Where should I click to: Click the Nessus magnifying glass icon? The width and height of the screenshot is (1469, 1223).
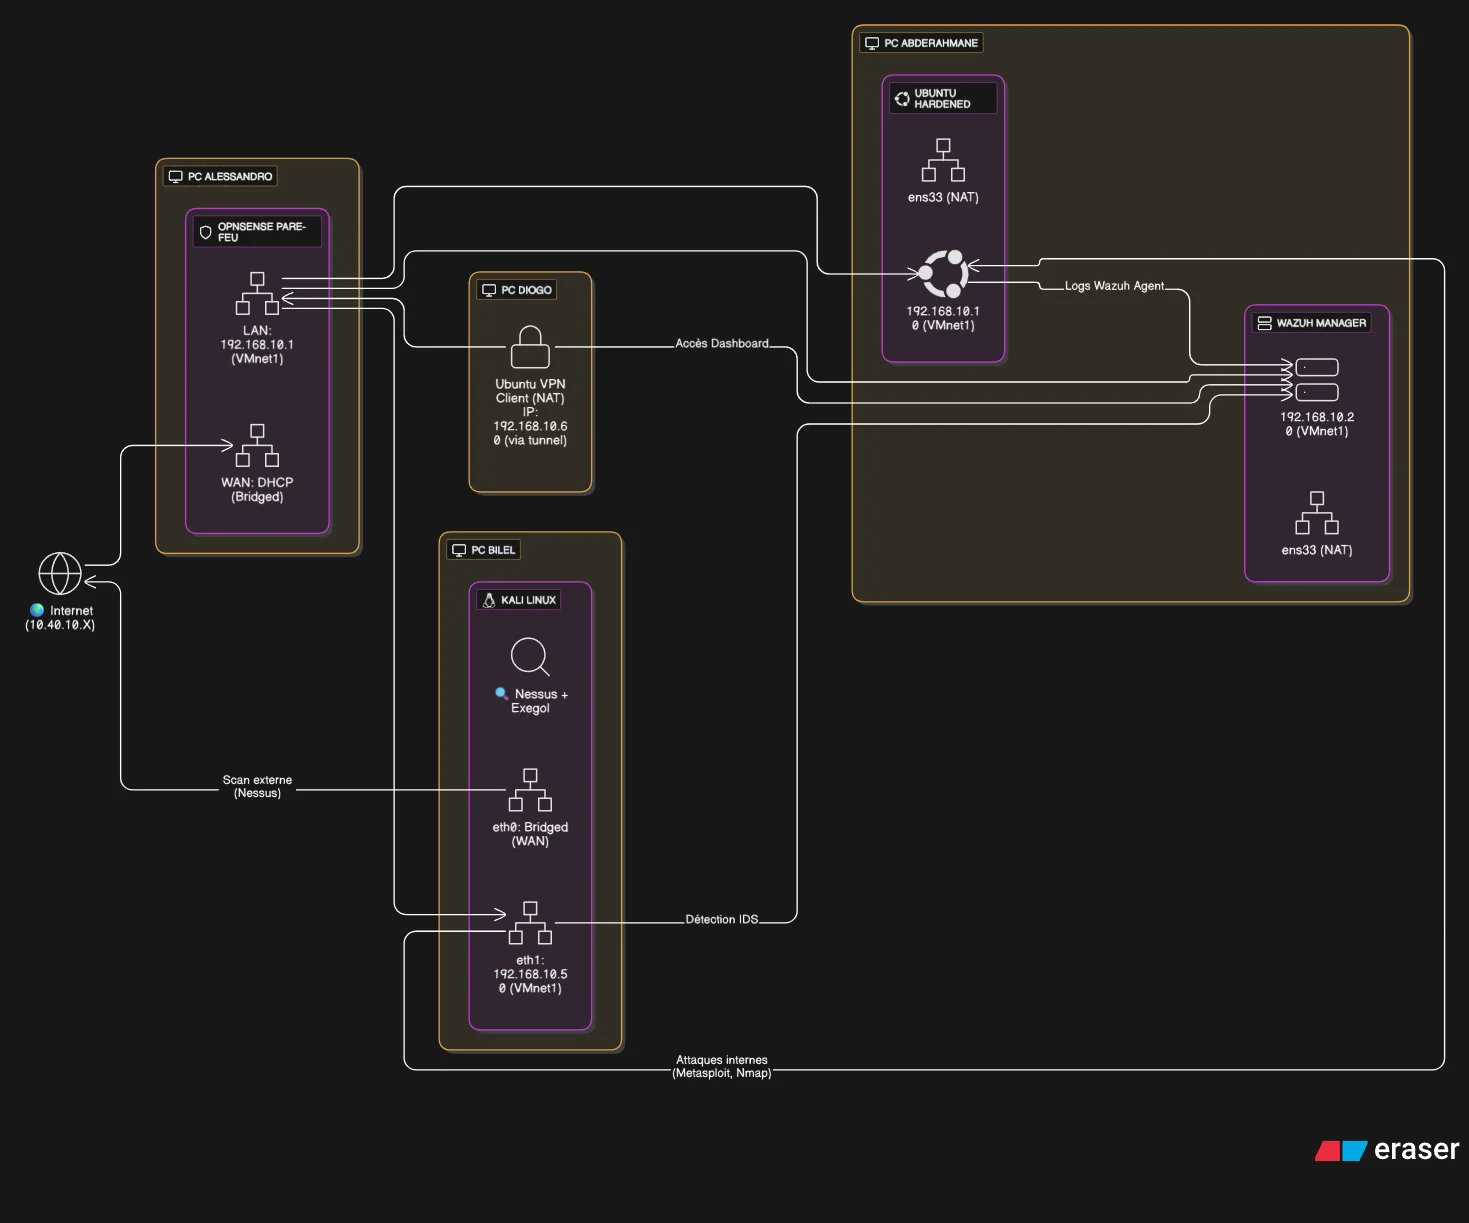point(530,658)
